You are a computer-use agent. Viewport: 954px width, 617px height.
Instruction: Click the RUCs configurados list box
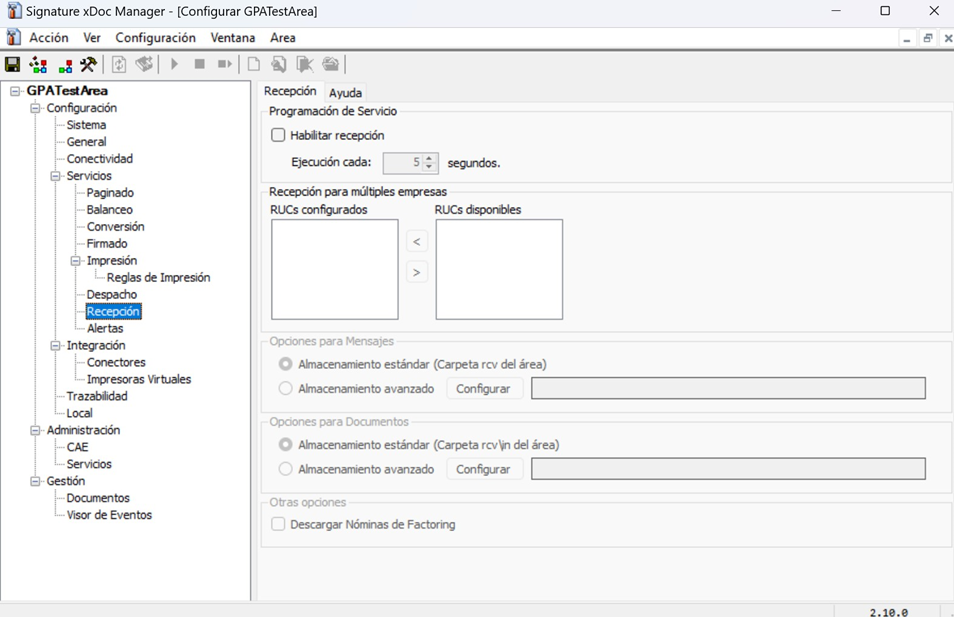335,269
